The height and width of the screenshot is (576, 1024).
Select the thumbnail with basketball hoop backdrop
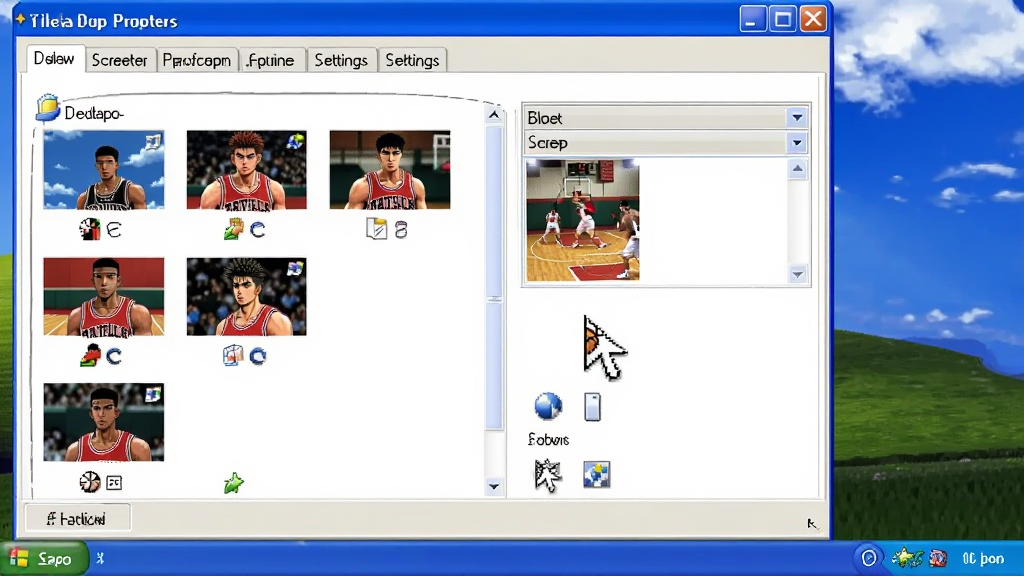[390, 170]
